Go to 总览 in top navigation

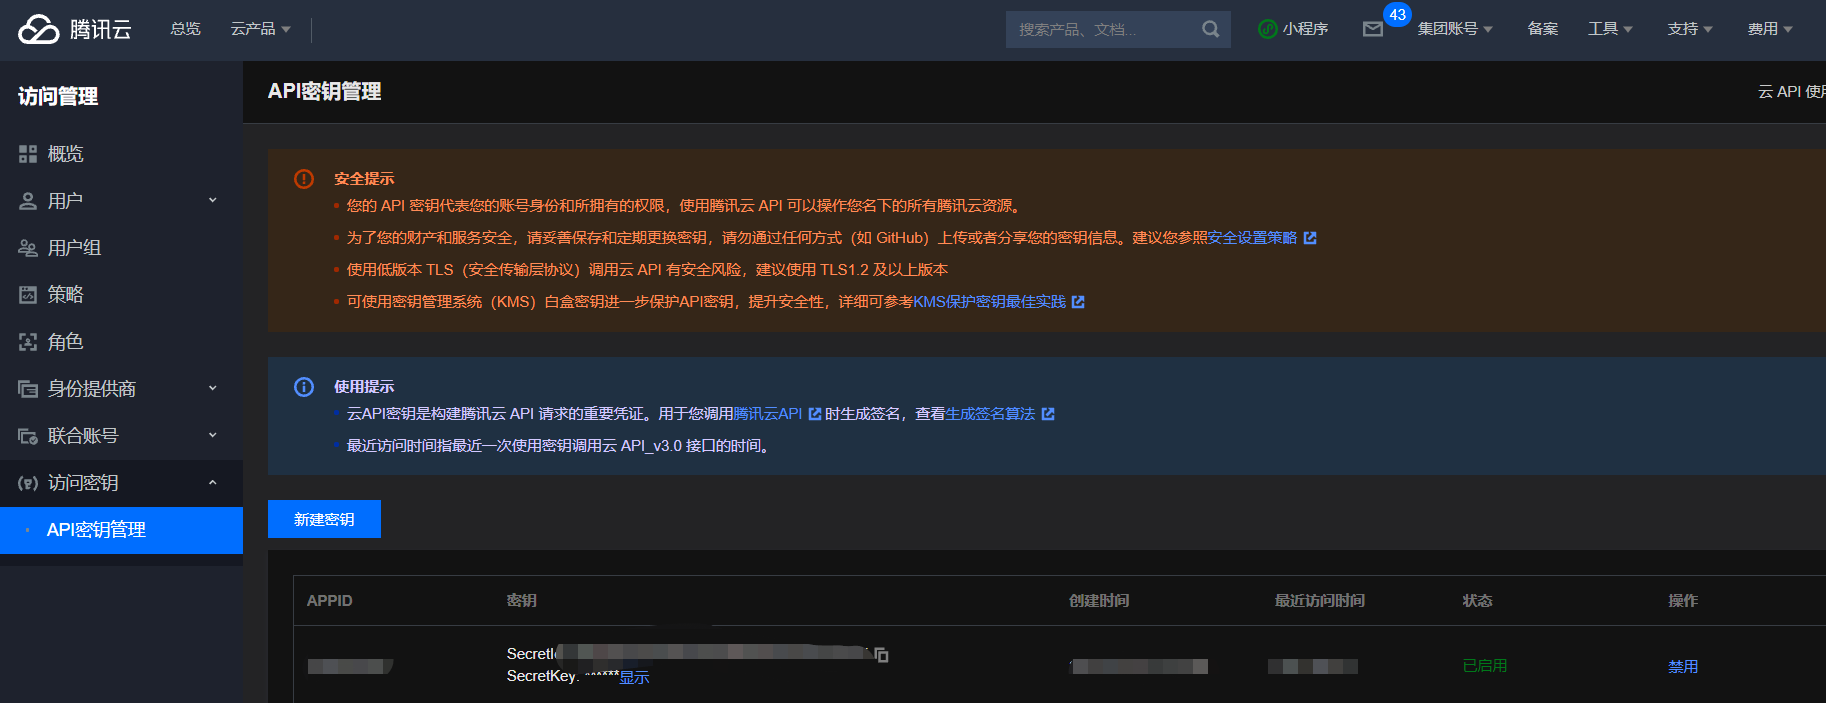point(185,29)
